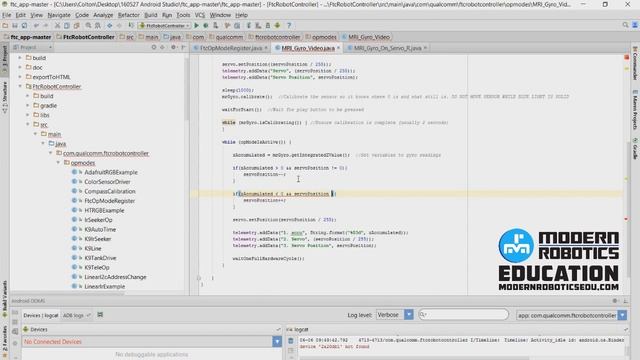
Task: Click the Synchronize toolbar icon
Action: coord(24,25)
